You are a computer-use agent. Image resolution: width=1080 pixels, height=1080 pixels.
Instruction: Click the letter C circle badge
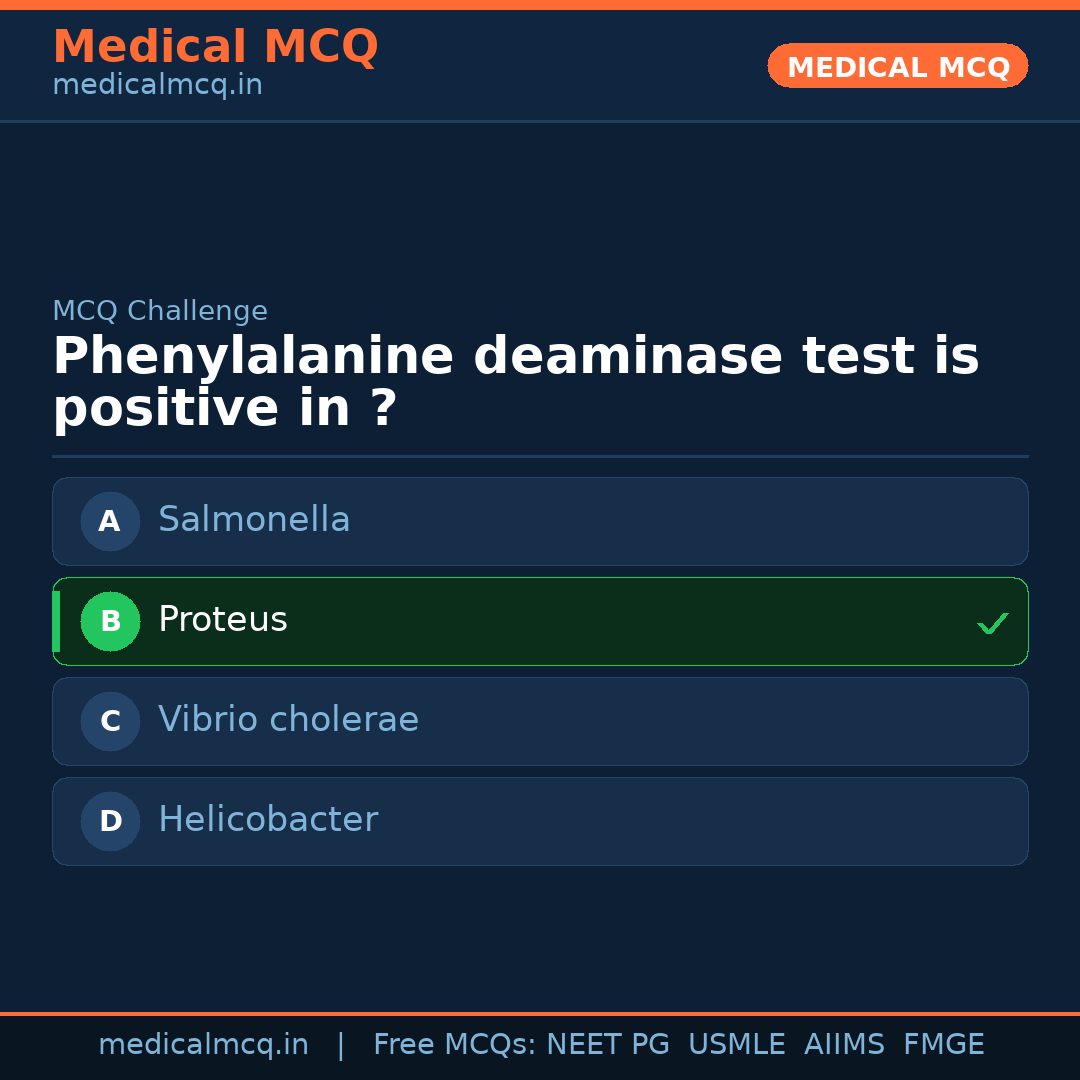tap(110, 721)
